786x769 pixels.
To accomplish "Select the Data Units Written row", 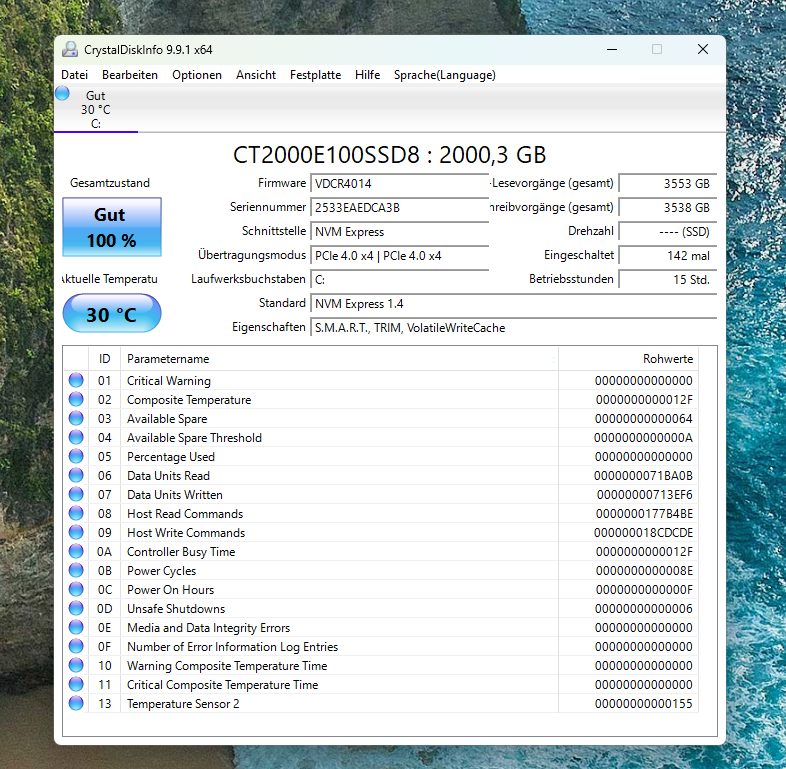I will coord(381,494).
